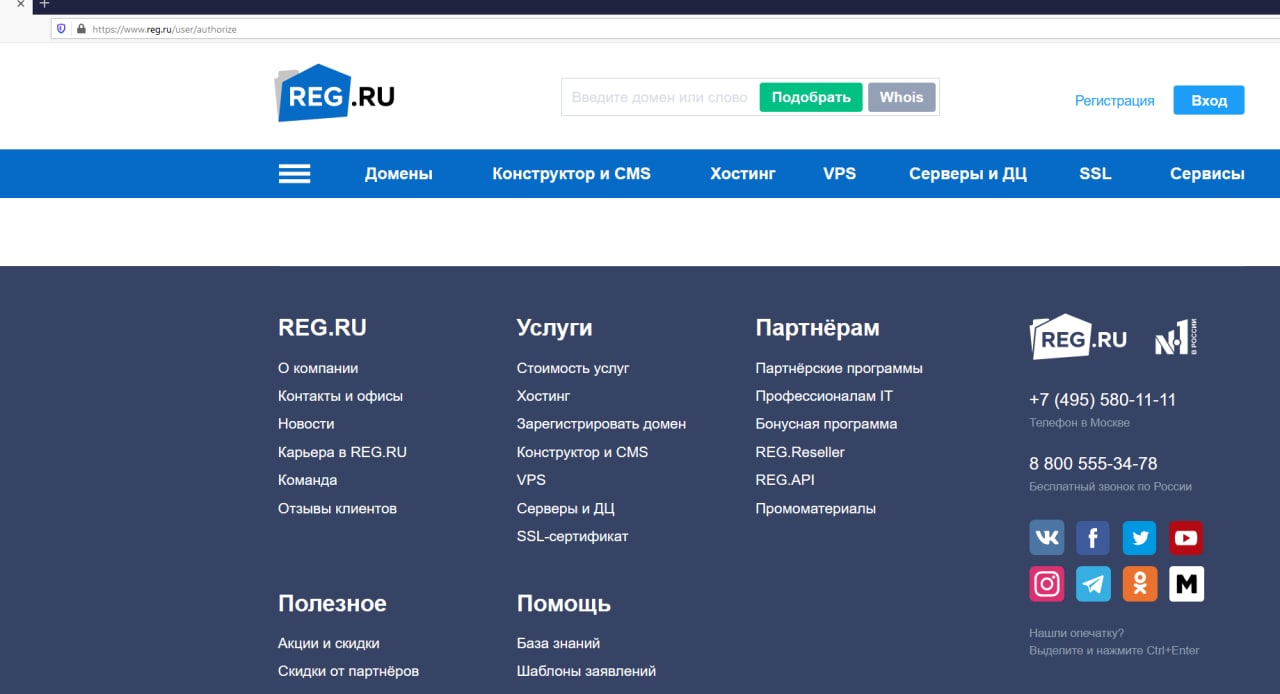Open footer link О компании

(x=318, y=368)
